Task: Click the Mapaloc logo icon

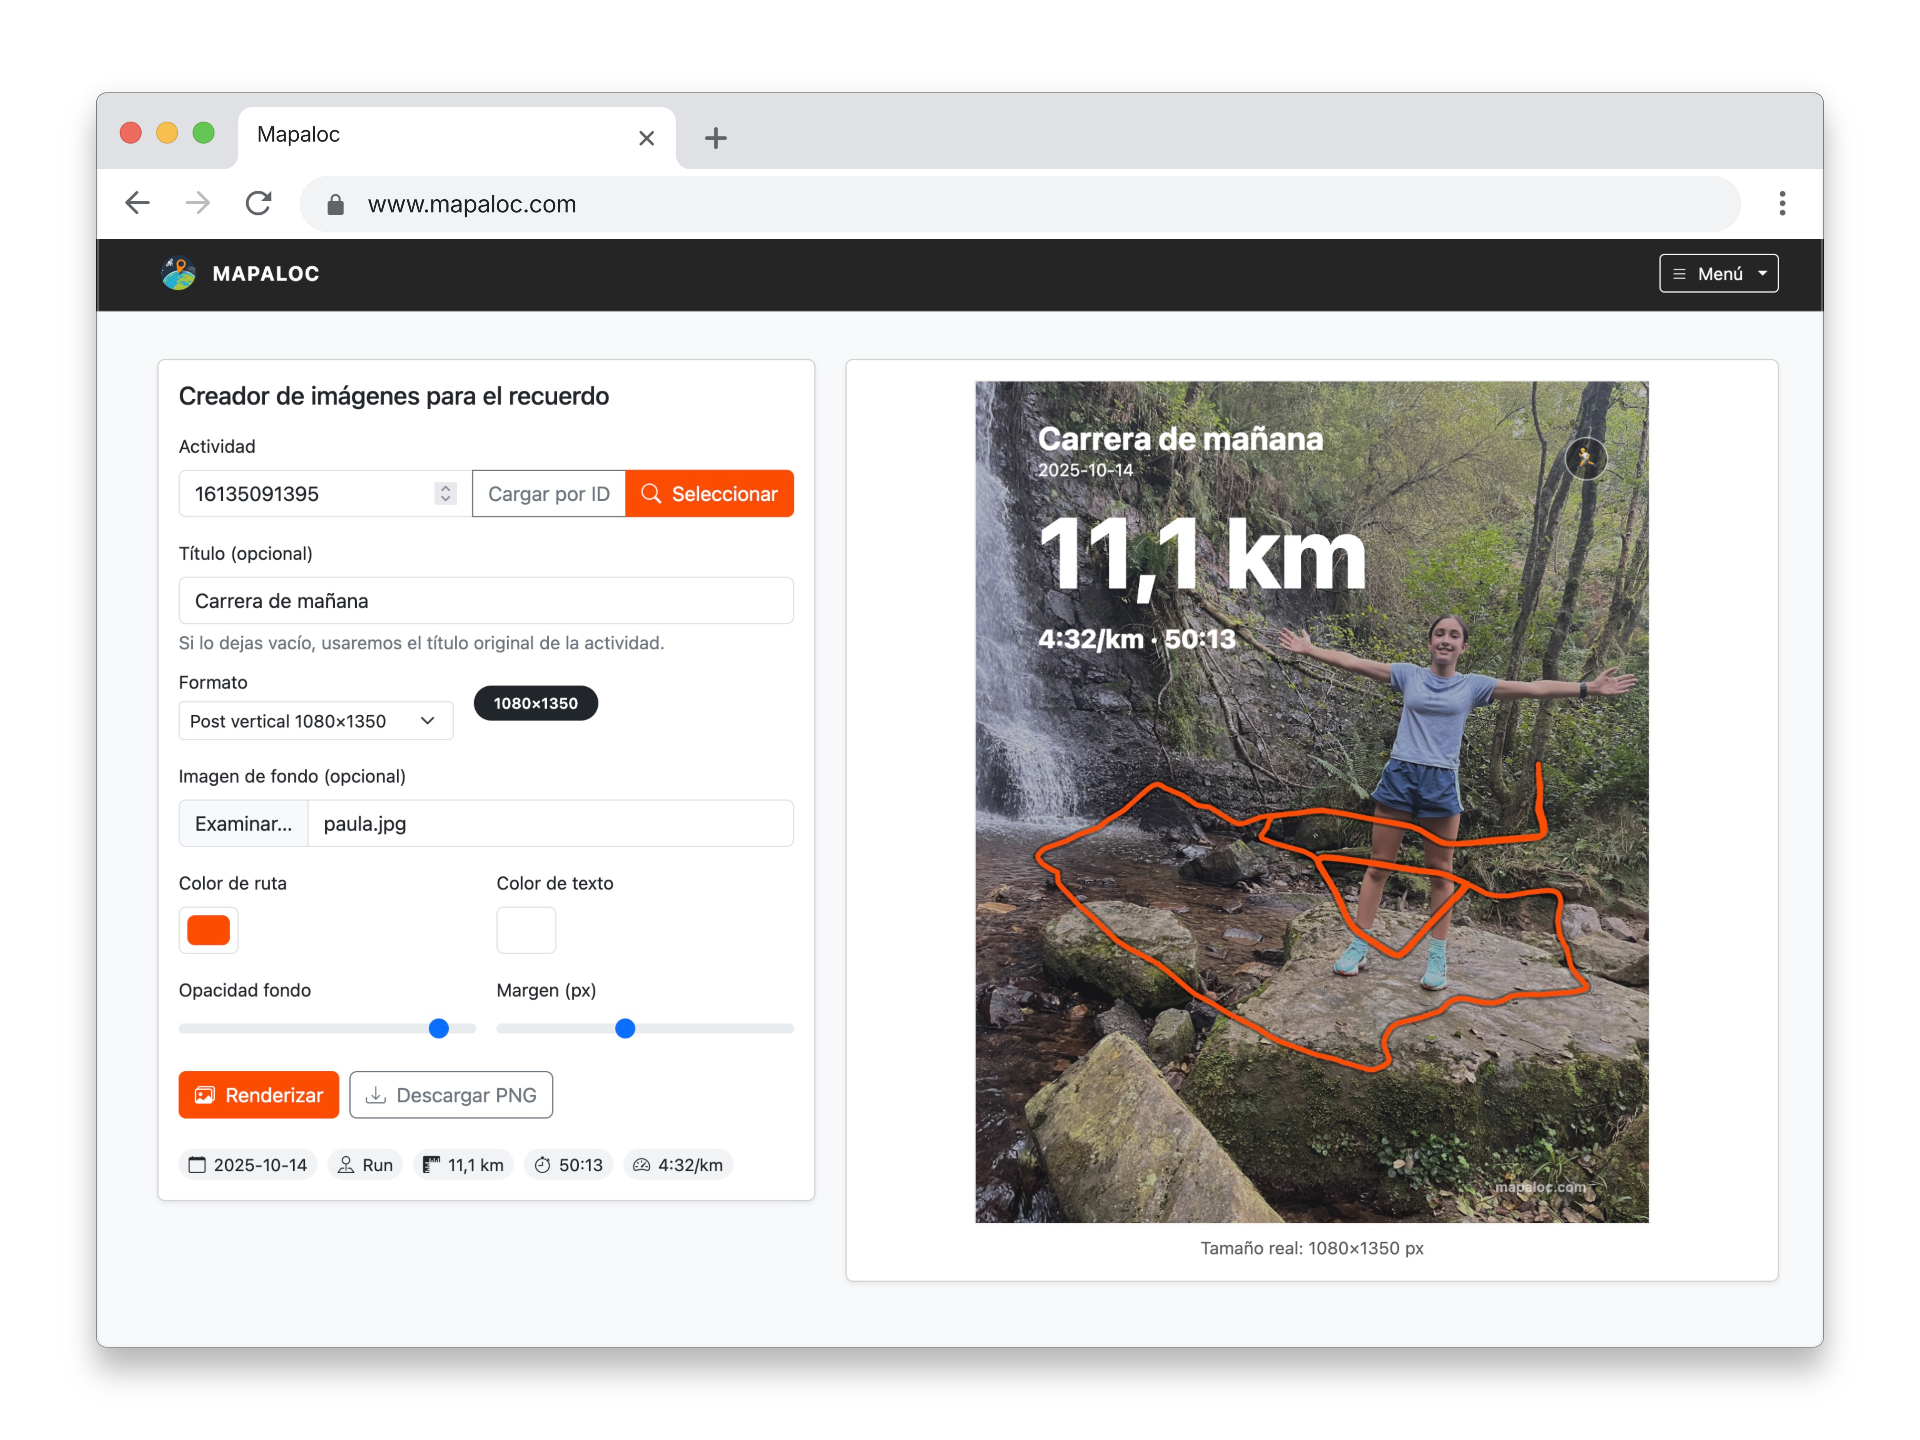Action: (x=179, y=274)
